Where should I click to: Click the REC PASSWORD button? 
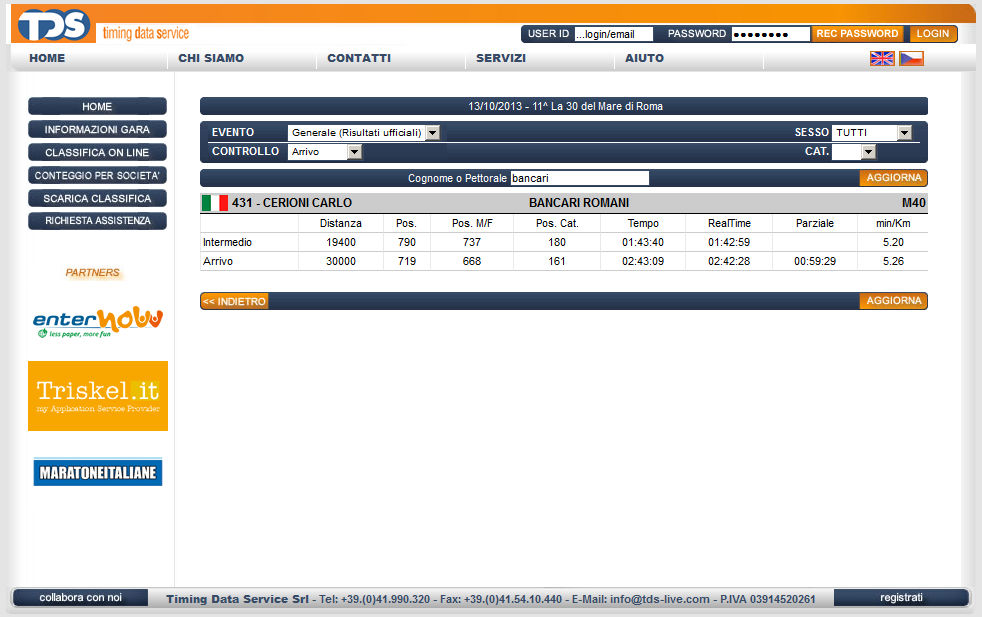(x=857, y=34)
